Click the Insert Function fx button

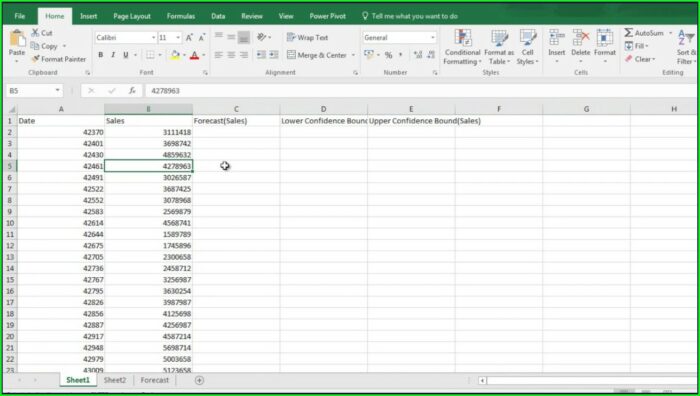click(x=132, y=91)
